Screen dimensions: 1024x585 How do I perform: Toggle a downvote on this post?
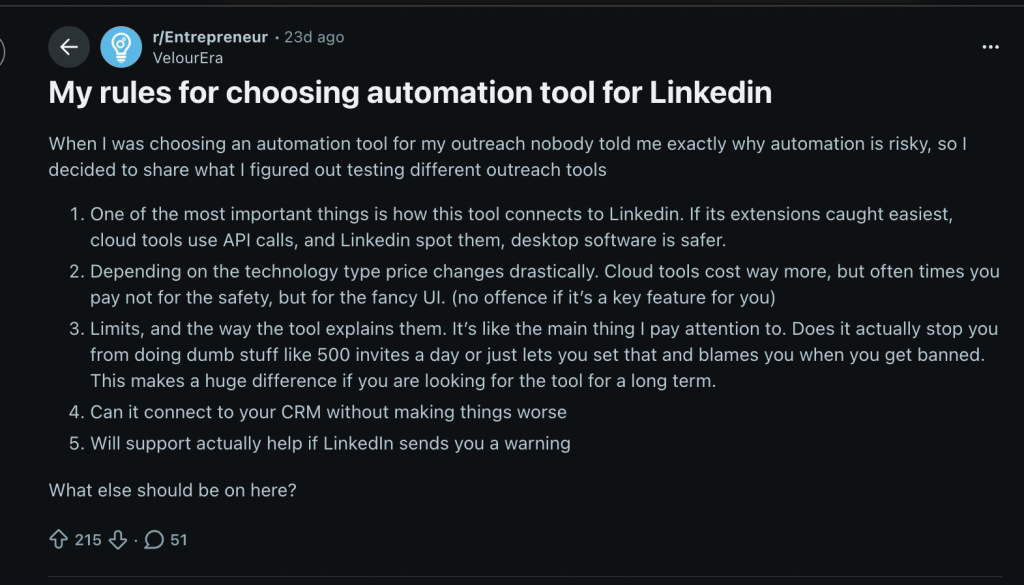tap(118, 539)
